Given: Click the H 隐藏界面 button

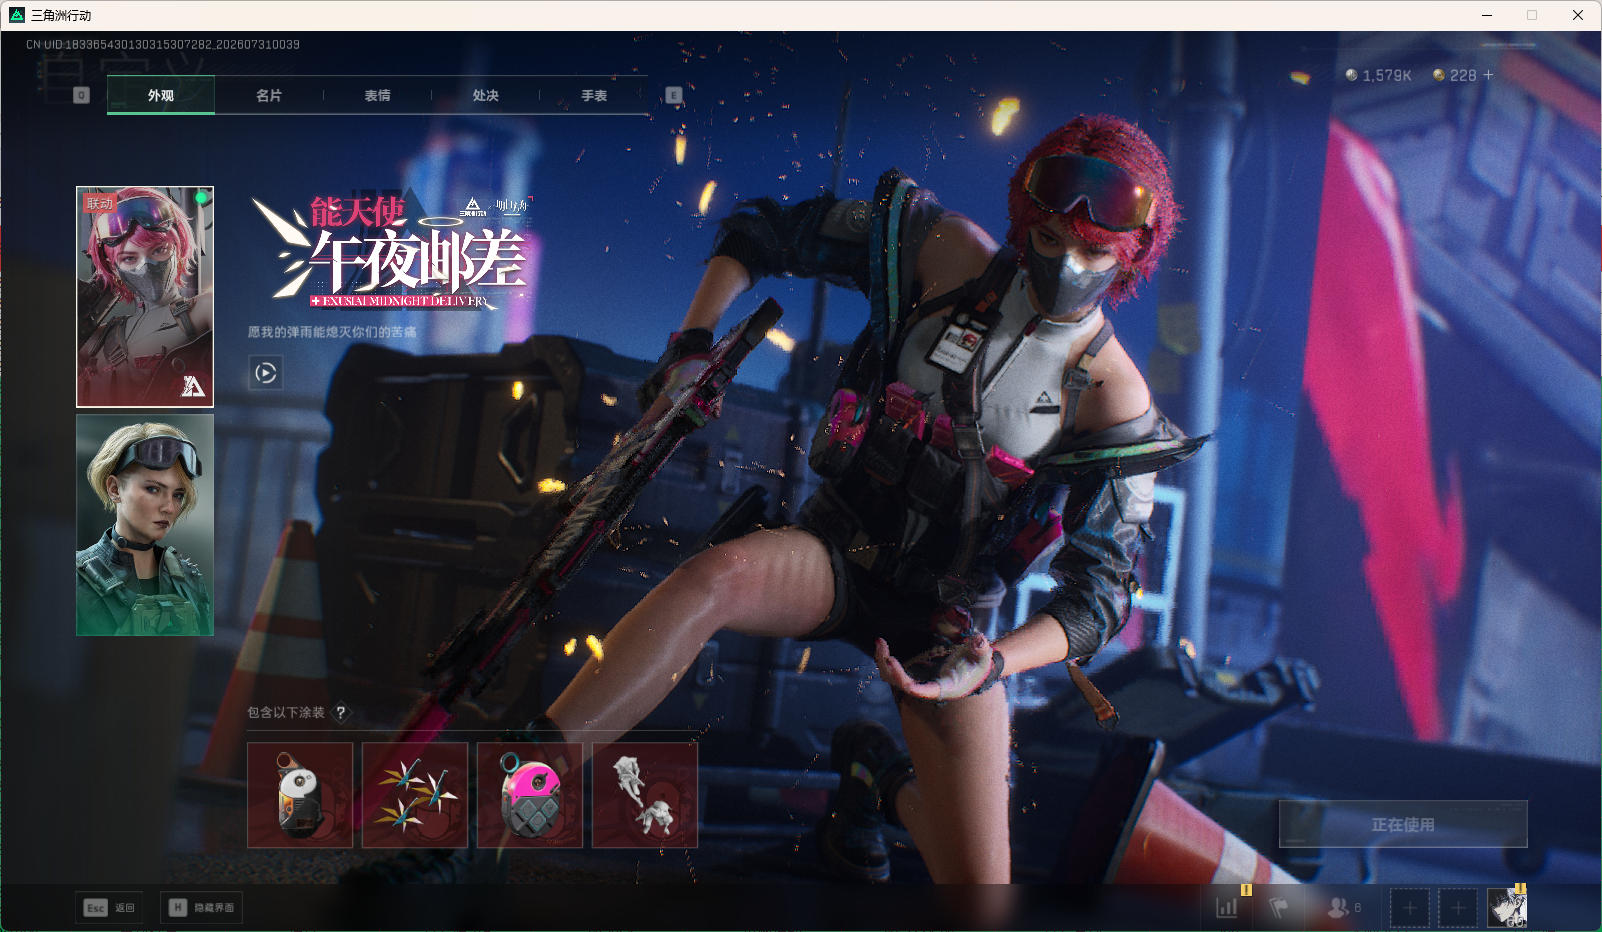Looking at the screenshot, I should (201, 908).
